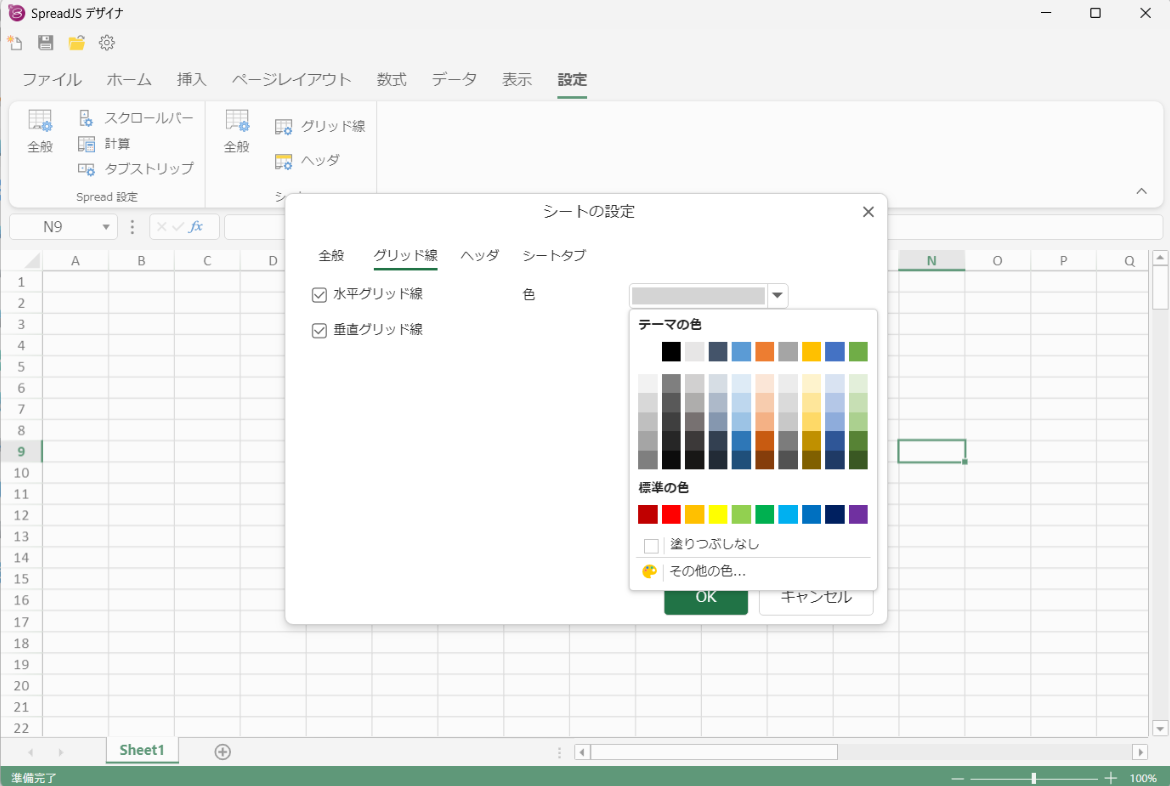
Task: Click the zoom in plus icon
Action: pyautogui.click(x=1111, y=778)
